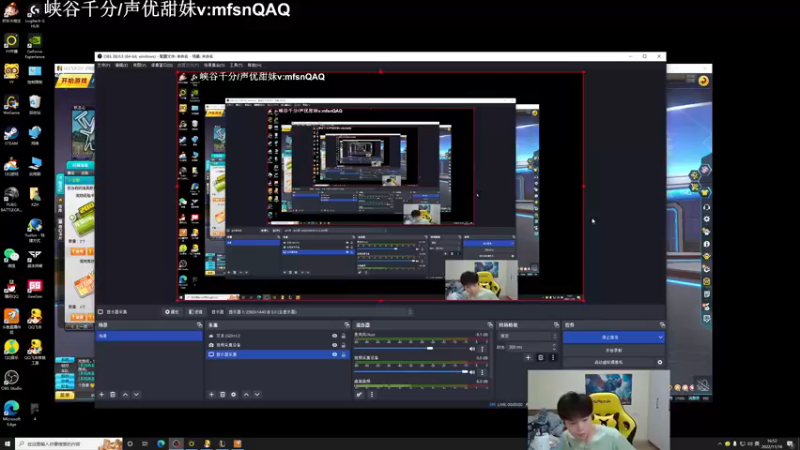Click the Windows Start button
This screenshot has width=800, height=450.
(7, 444)
